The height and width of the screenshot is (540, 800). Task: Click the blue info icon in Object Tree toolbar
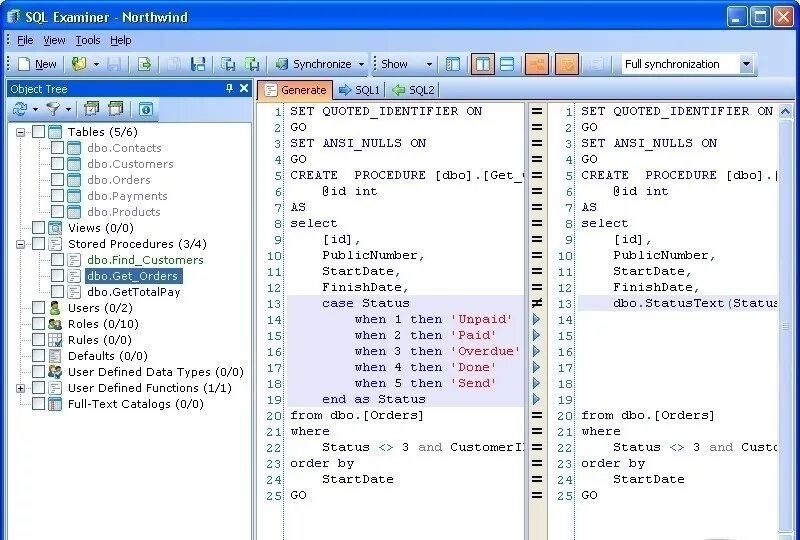point(145,109)
